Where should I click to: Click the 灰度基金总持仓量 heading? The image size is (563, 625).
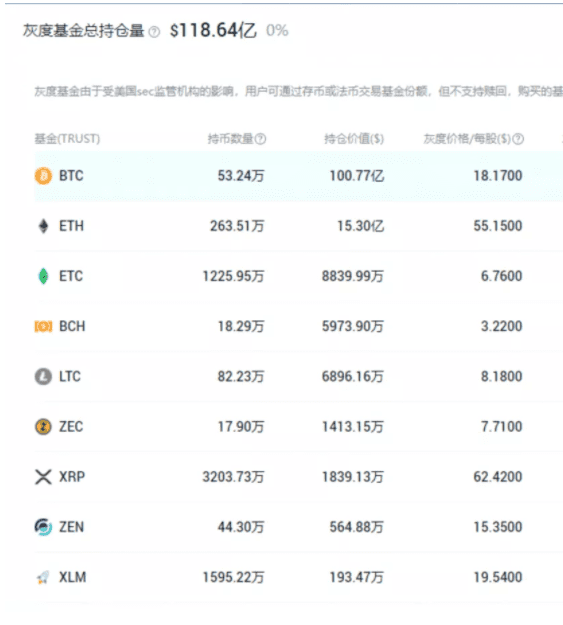[x=83, y=31]
